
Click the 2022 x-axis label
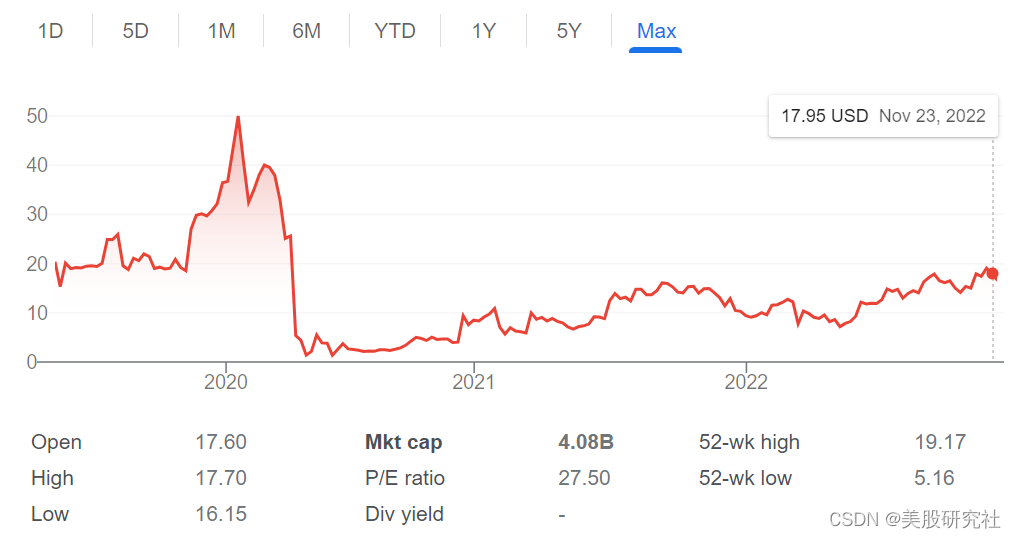click(x=746, y=382)
